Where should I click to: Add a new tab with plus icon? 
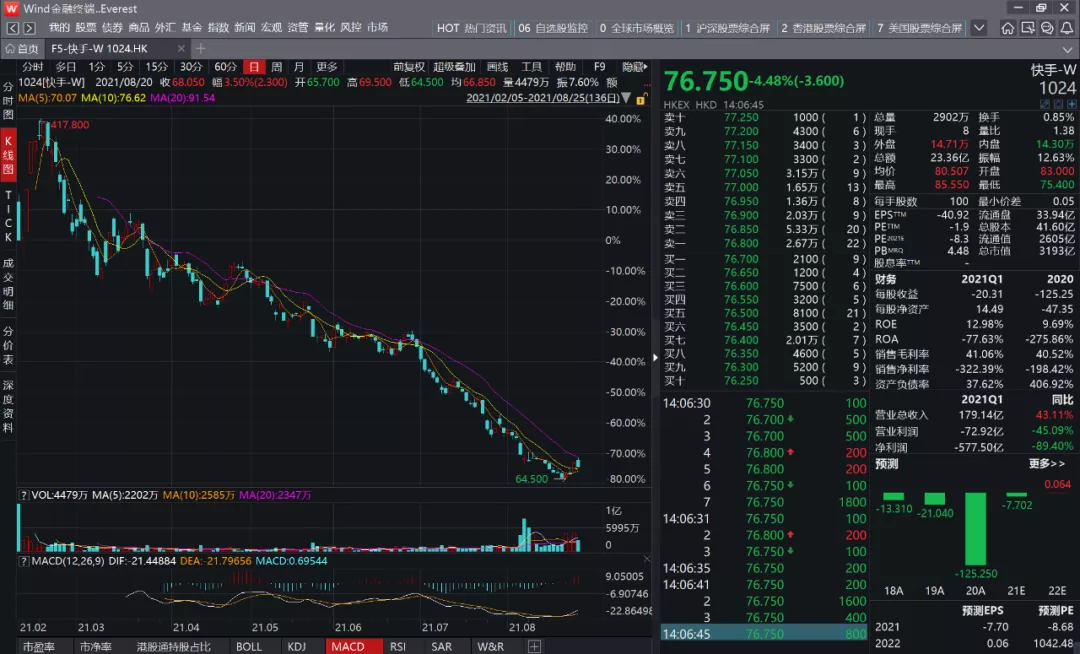[201, 48]
